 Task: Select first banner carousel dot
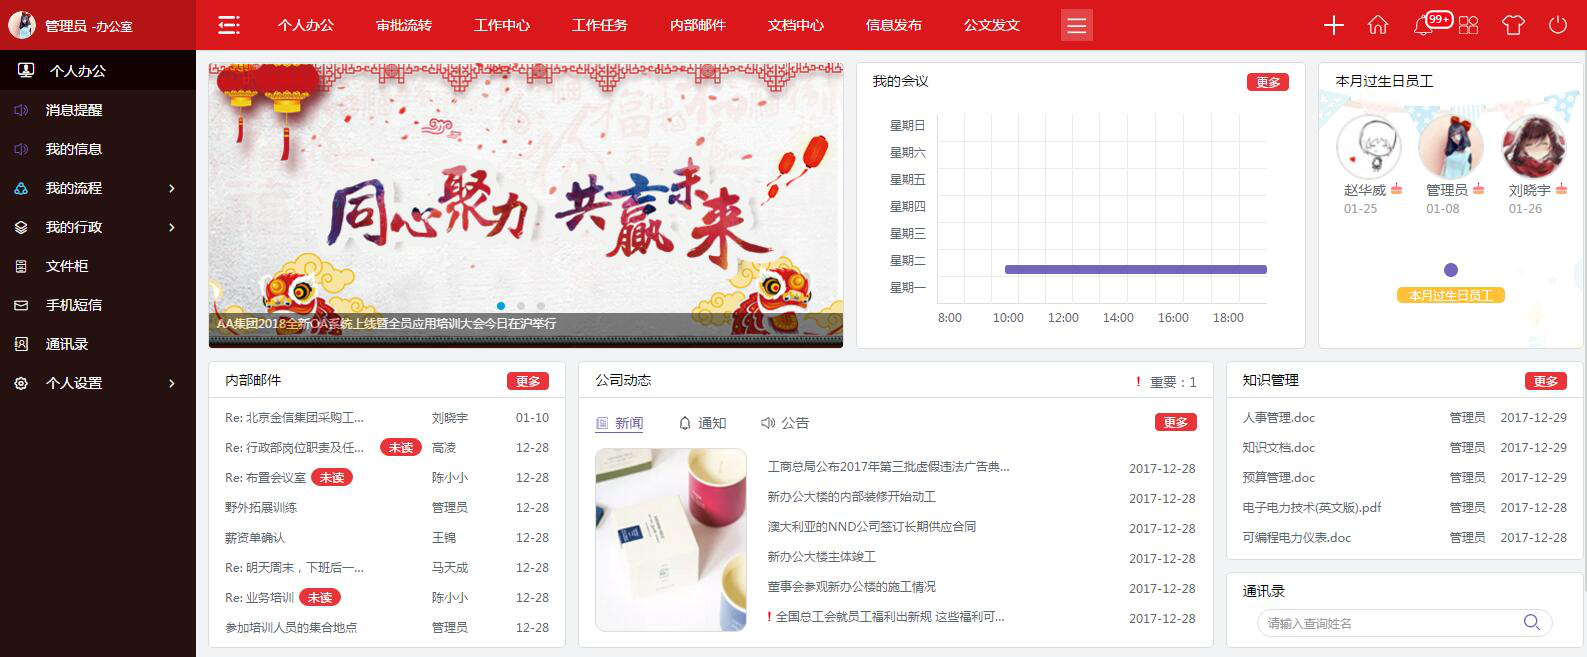pos(501,306)
